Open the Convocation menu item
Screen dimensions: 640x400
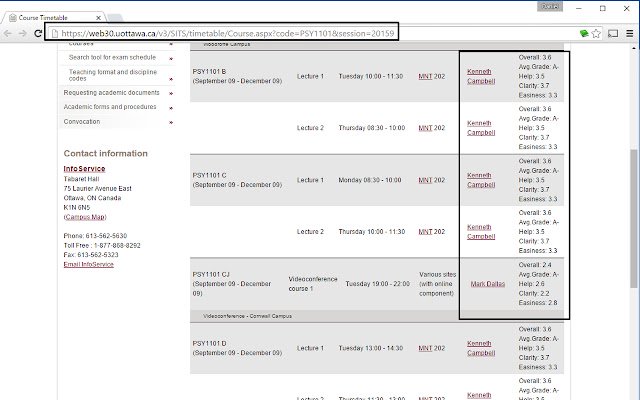coord(82,122)
